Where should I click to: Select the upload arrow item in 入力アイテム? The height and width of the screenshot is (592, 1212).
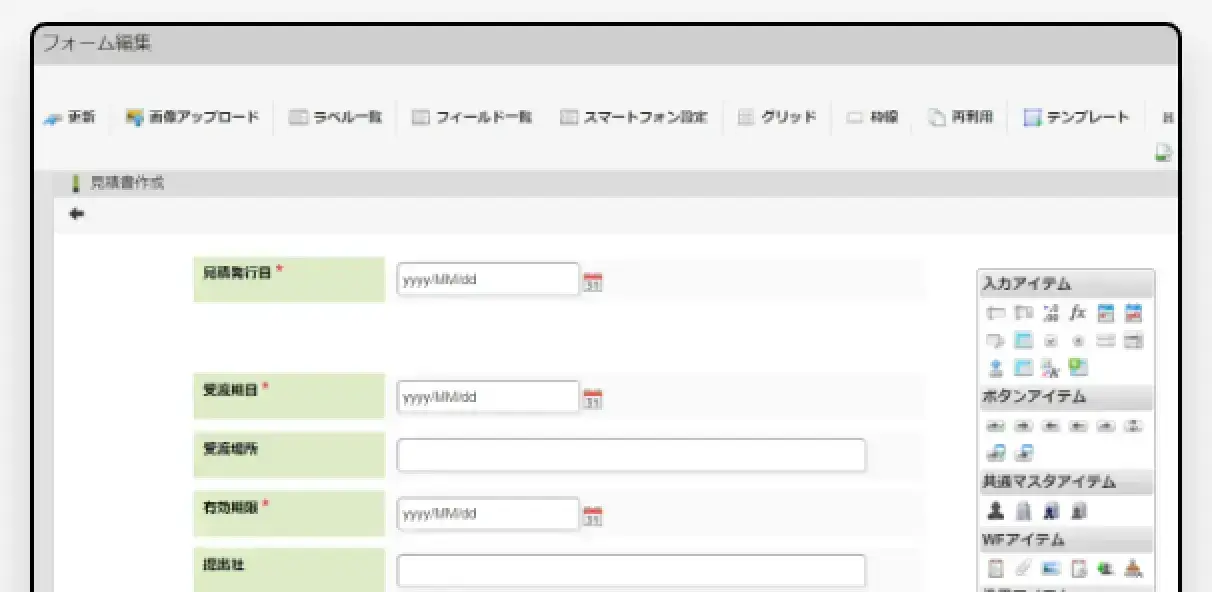995,368
